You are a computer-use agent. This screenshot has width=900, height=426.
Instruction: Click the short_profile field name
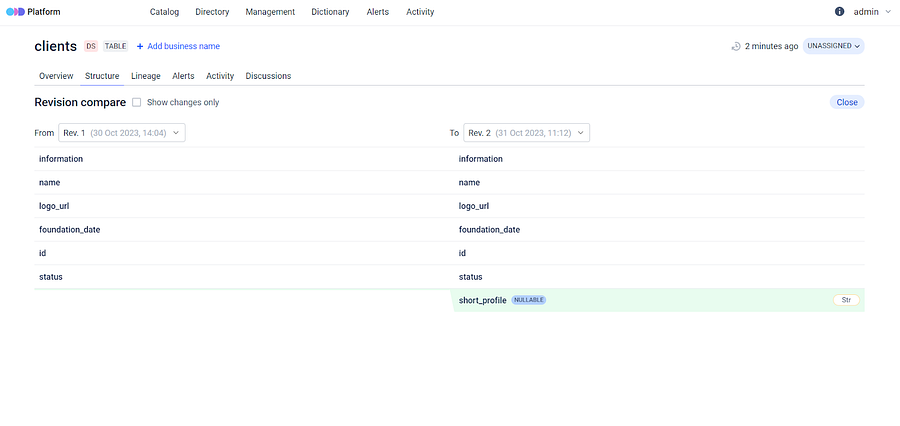tap(483, 300)
